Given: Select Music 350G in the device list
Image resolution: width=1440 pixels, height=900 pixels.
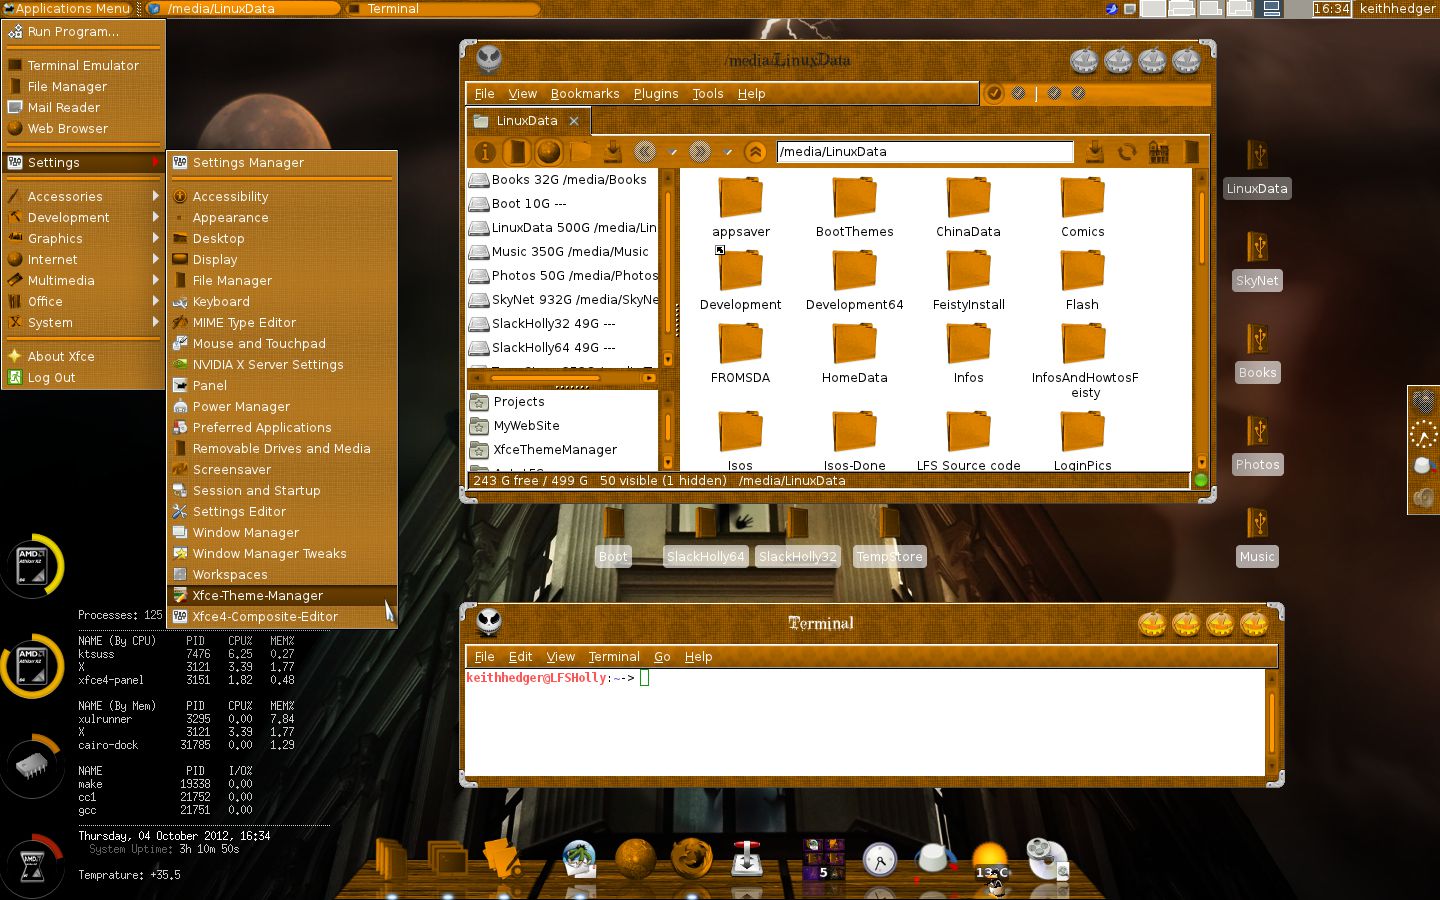Looking at the screenshot, I should point(562,251).
